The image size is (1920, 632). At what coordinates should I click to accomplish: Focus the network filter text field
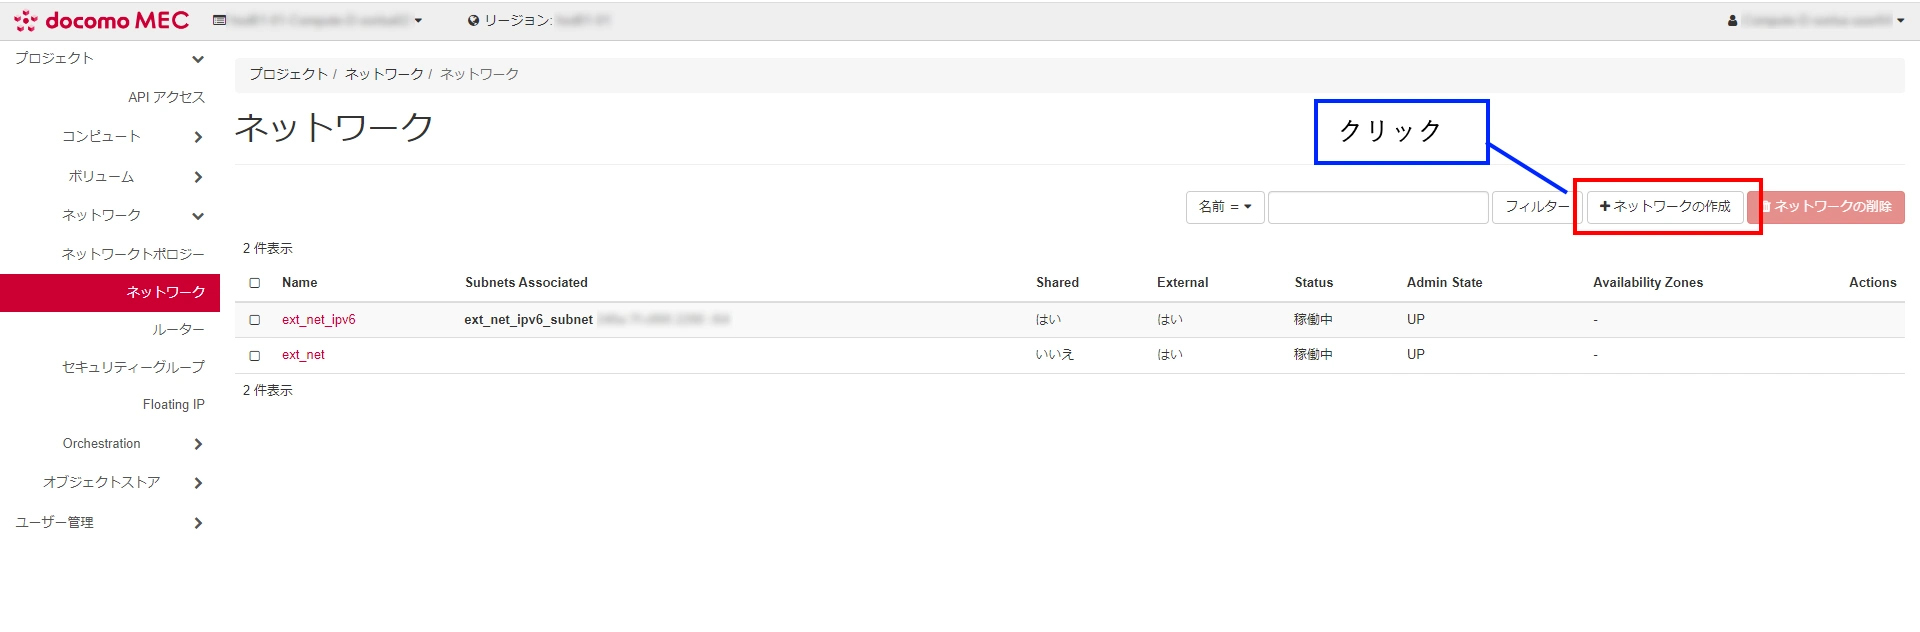click(x=1378, y=207)
